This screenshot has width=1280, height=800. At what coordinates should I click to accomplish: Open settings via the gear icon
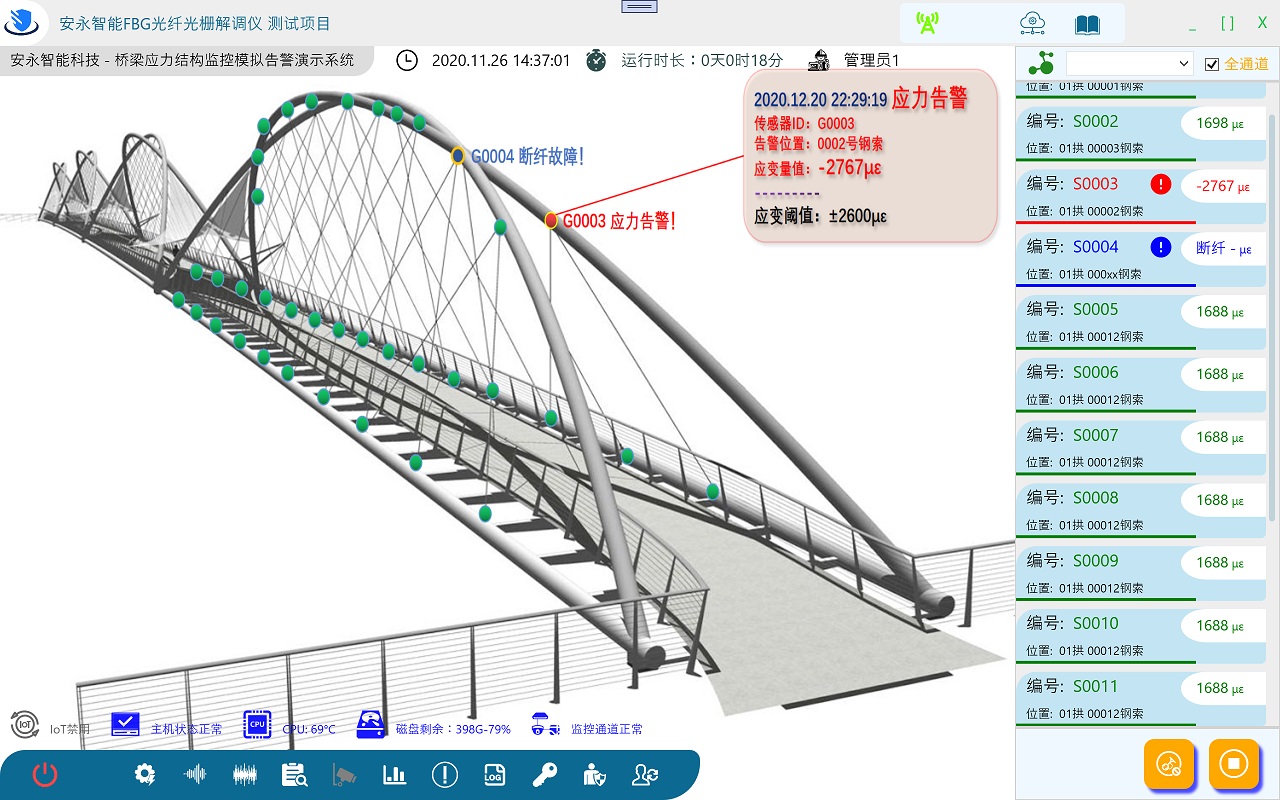(145, 774)
